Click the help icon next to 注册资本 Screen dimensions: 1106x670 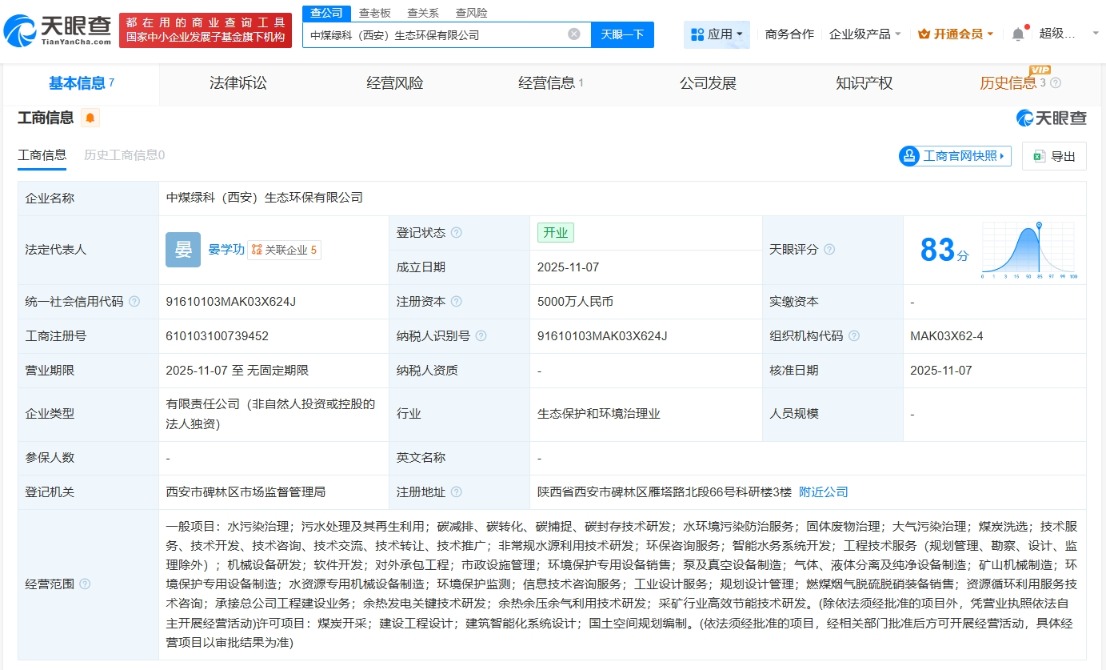point(456,302)
